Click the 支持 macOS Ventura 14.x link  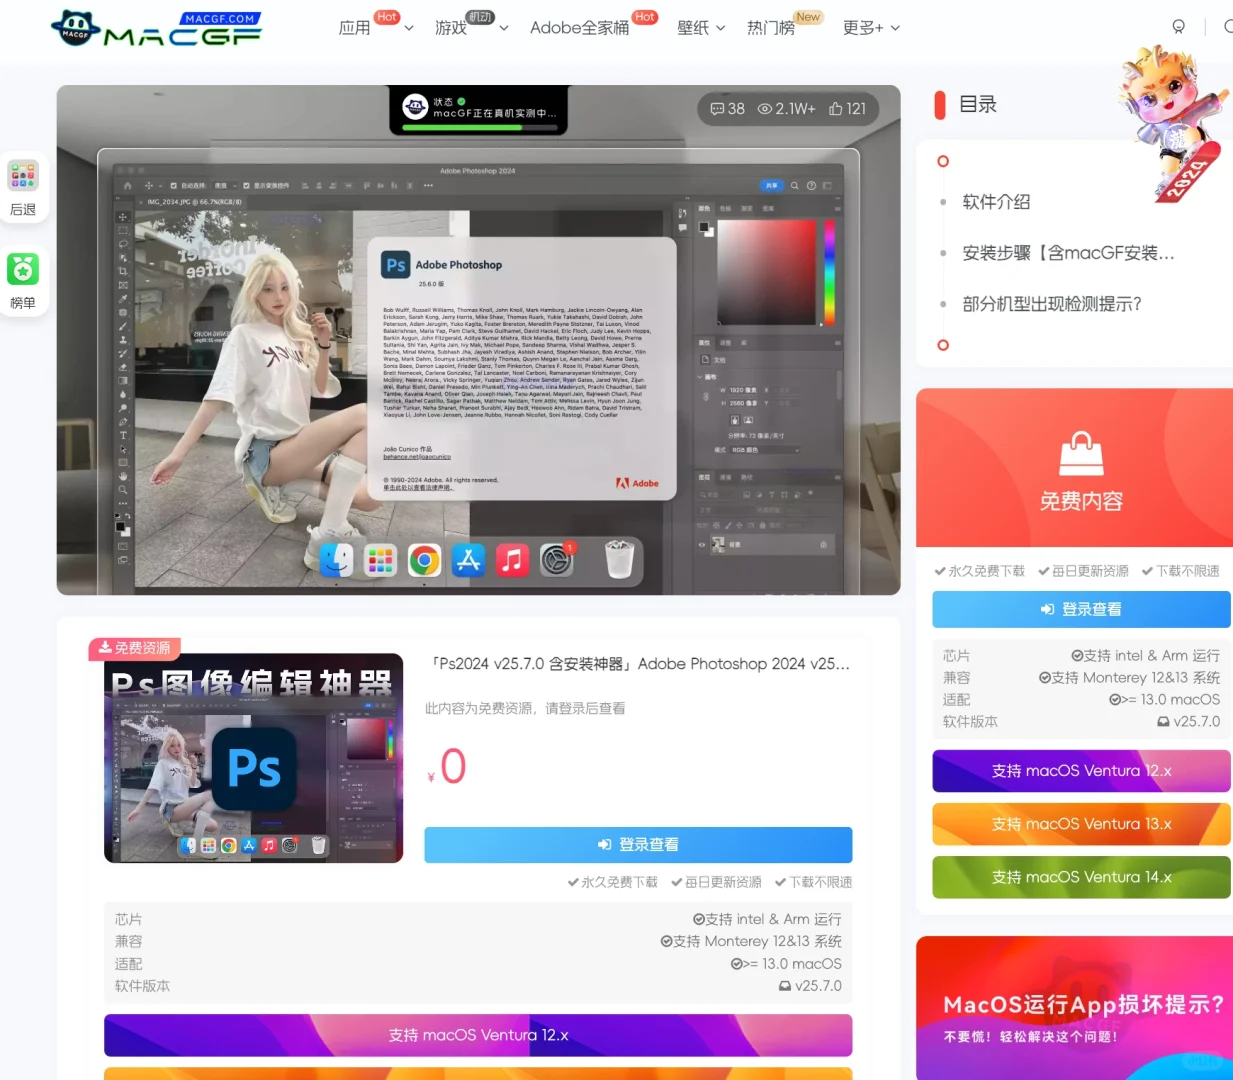[x=1081, y=877]
